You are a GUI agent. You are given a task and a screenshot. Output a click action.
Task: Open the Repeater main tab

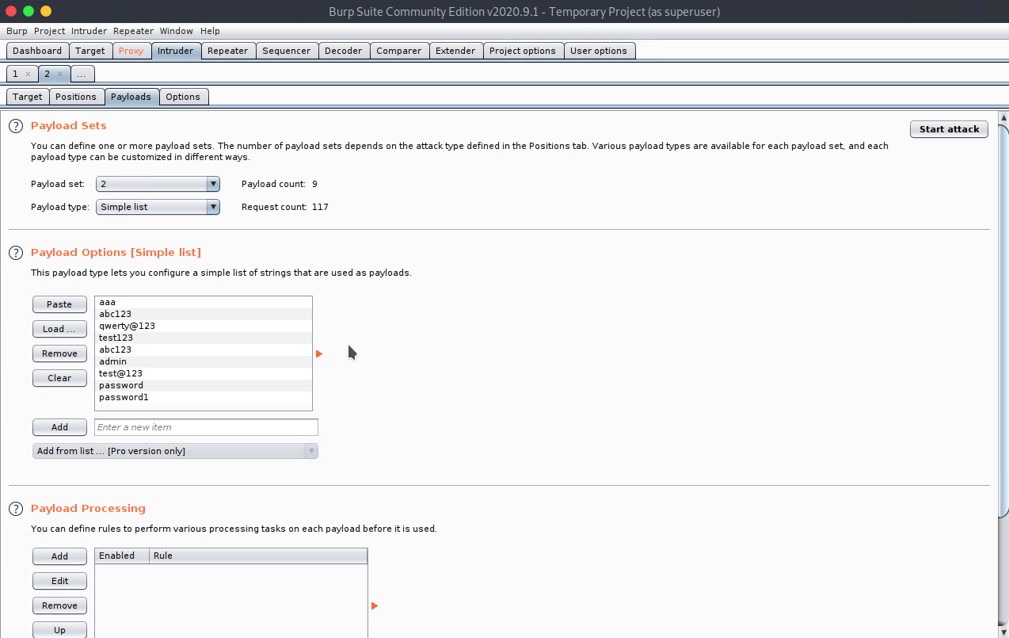pyautogui.click(x=227, y=51)
